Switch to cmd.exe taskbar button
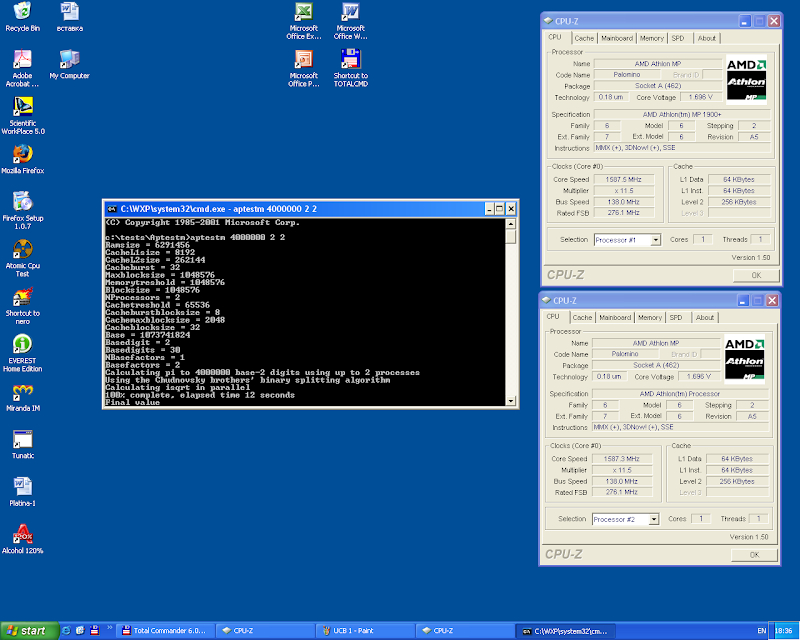The width and height of the screenshot is (800, 640). click(565, 631)
